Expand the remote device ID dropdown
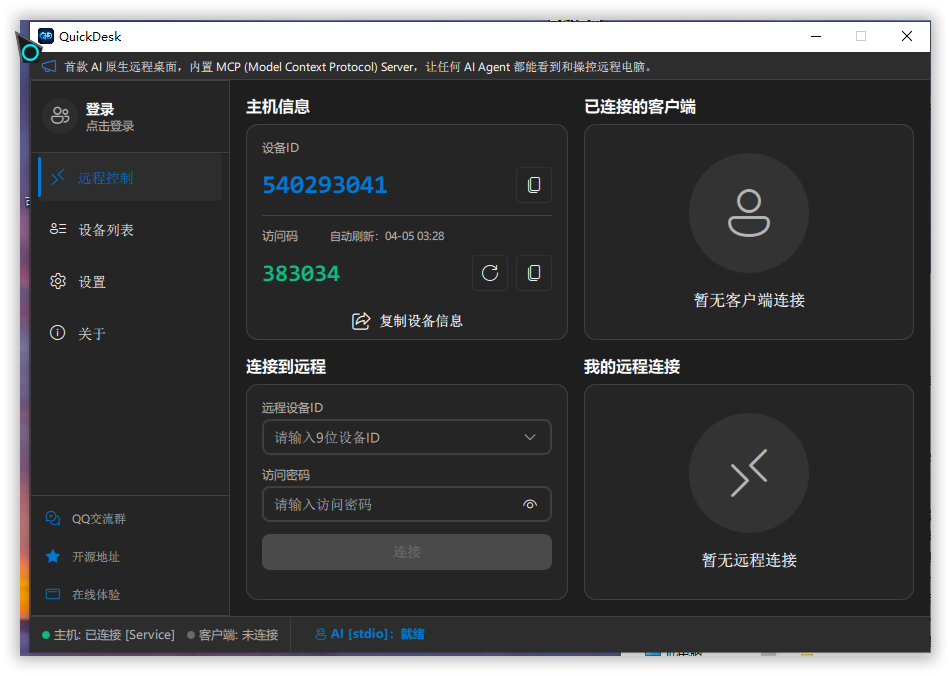This screenshot has height=676, width=951. point(530,437)
